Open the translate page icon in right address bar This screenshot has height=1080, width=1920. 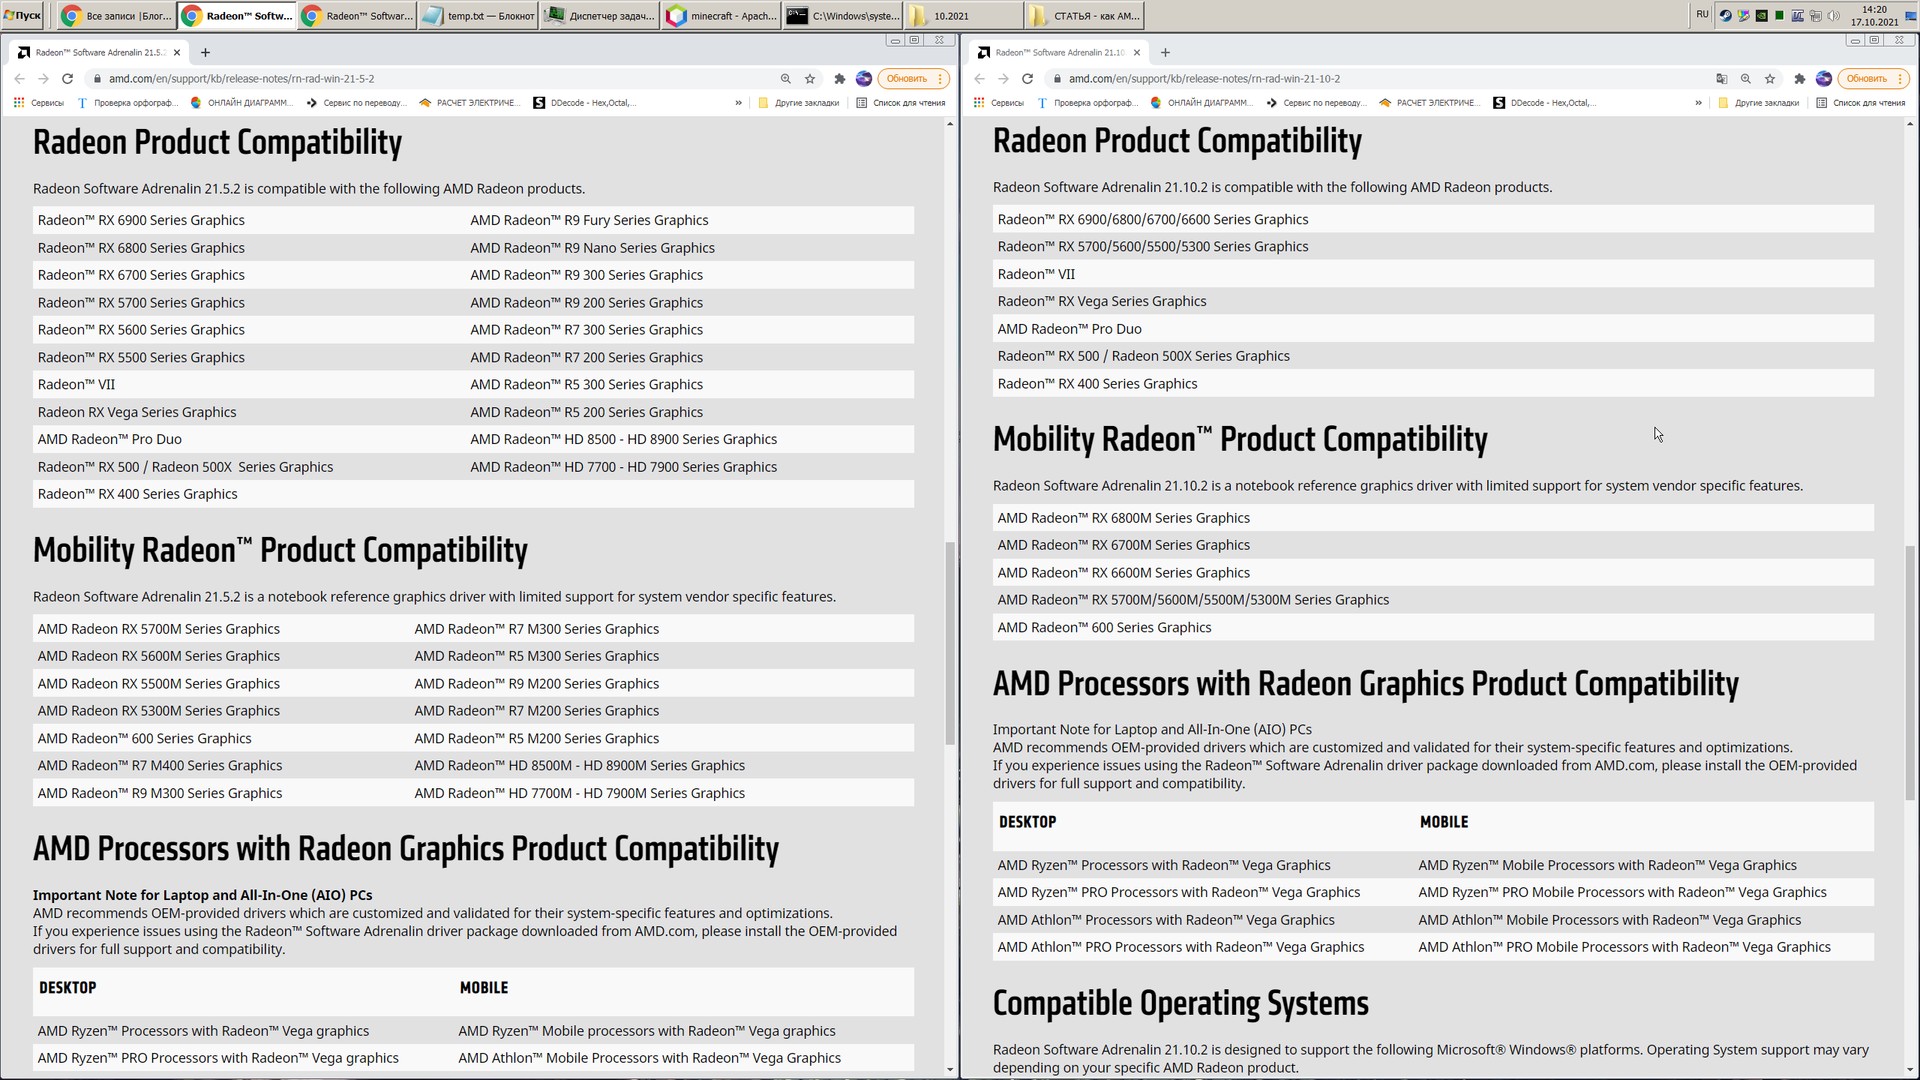(1721, 79)
